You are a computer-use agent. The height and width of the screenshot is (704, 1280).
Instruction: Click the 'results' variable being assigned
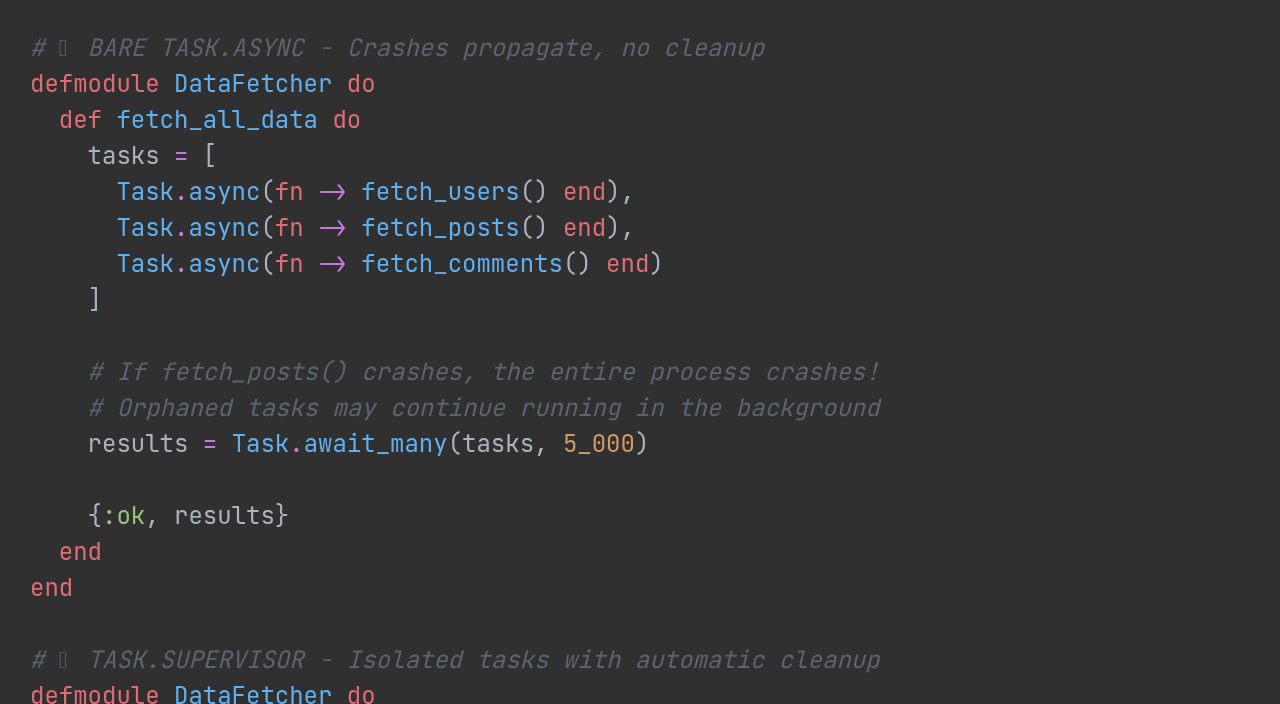[x=138, y=444]
